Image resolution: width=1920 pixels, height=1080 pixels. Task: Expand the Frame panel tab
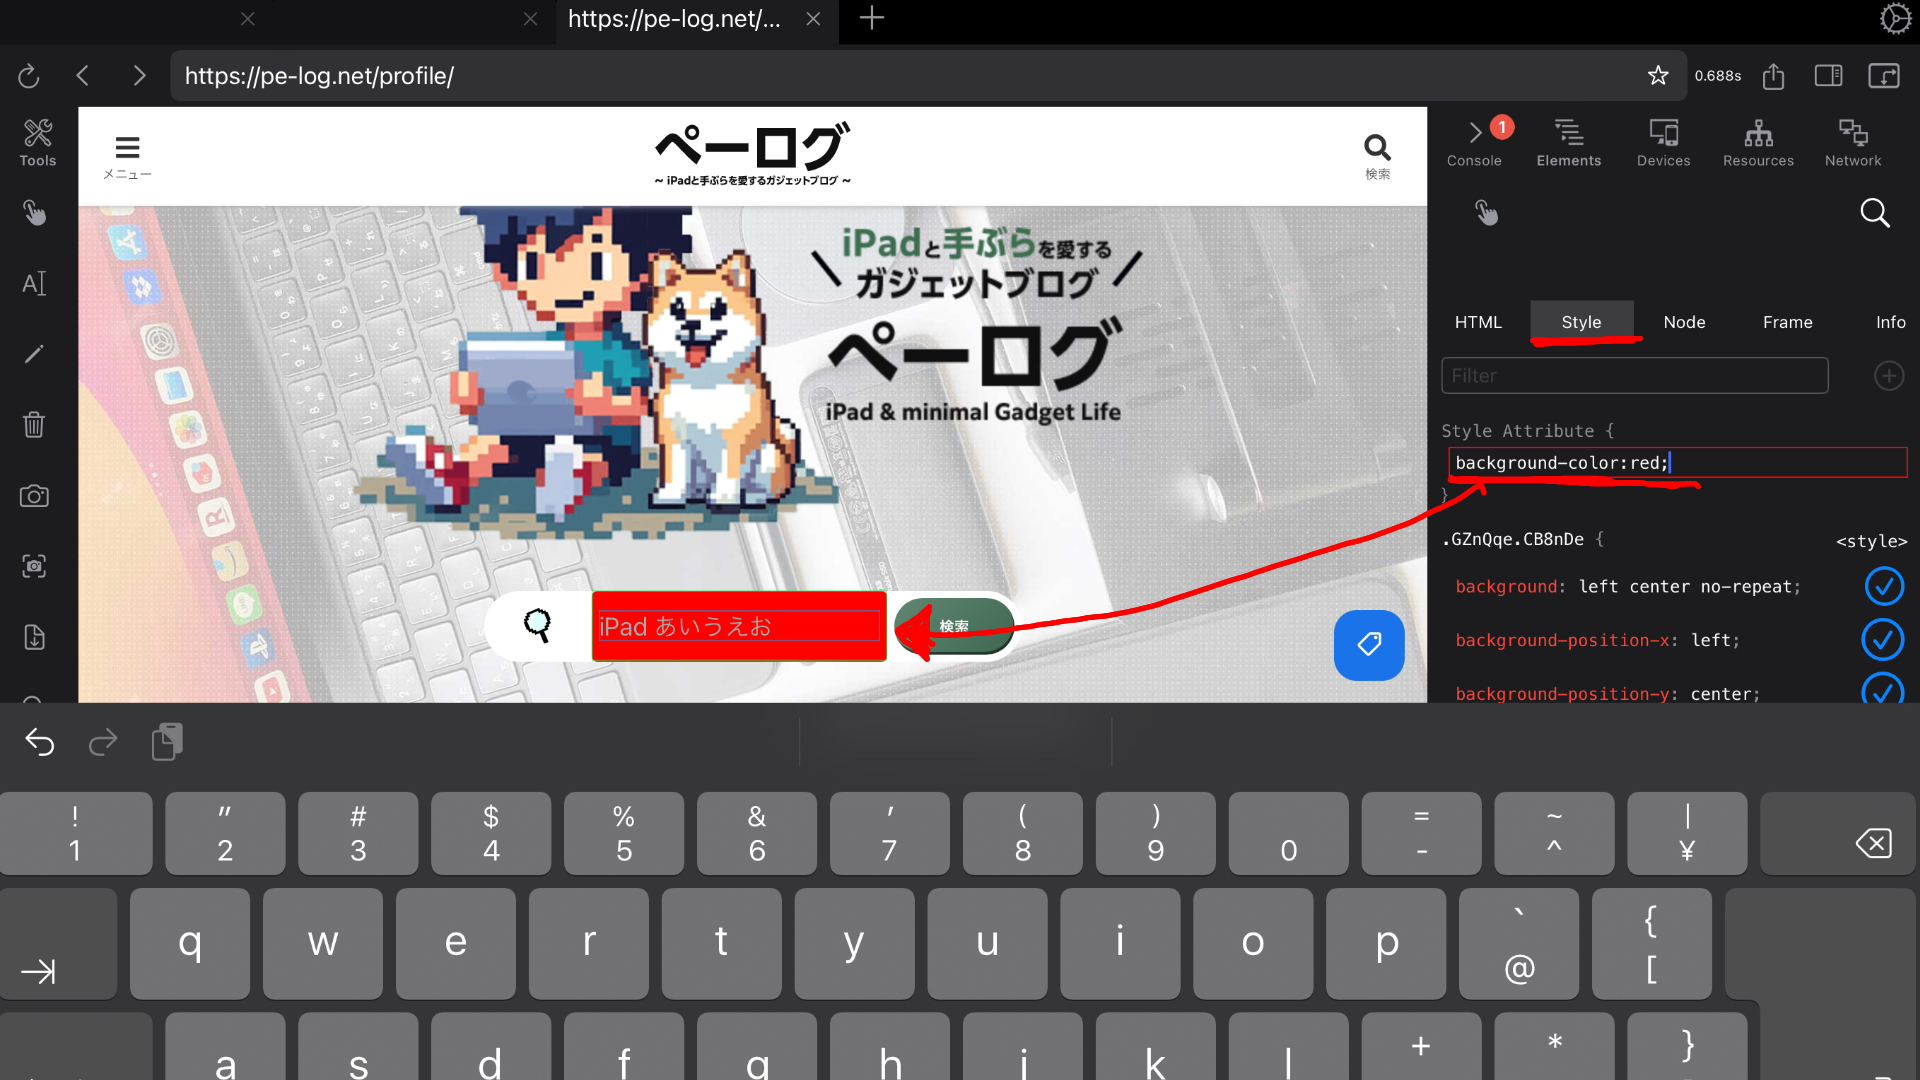[x=1787, y=322]
